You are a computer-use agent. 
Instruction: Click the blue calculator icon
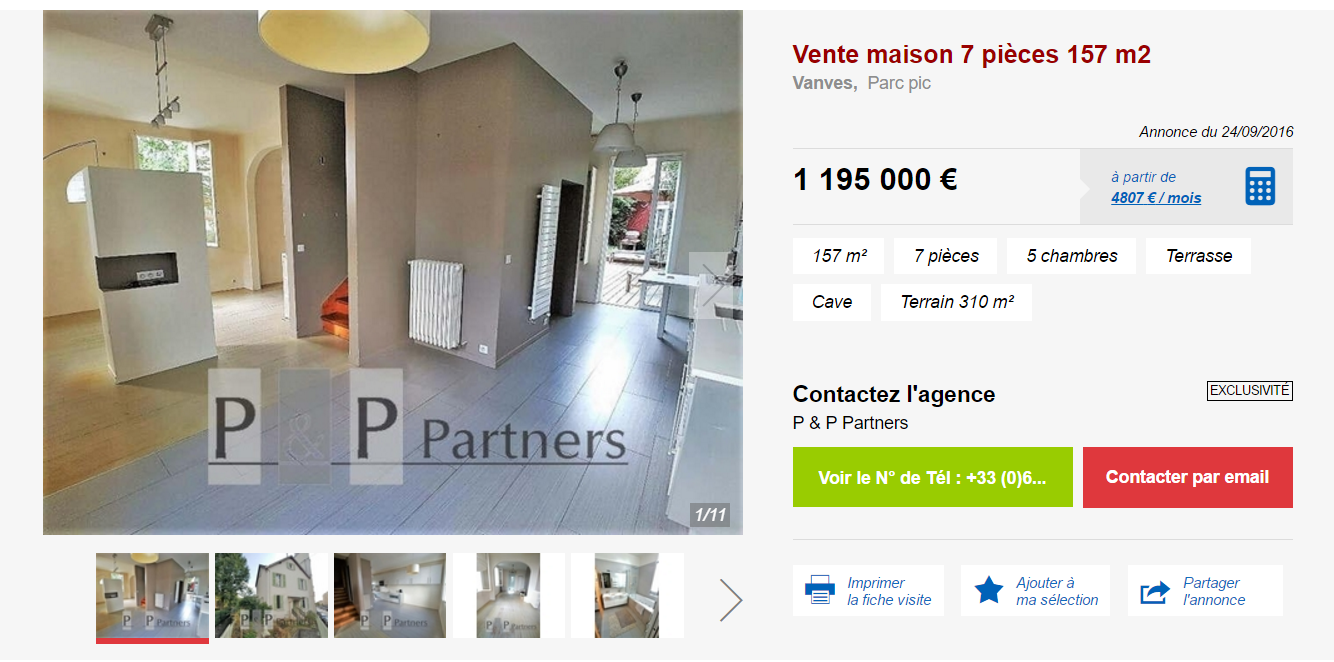1260,186
